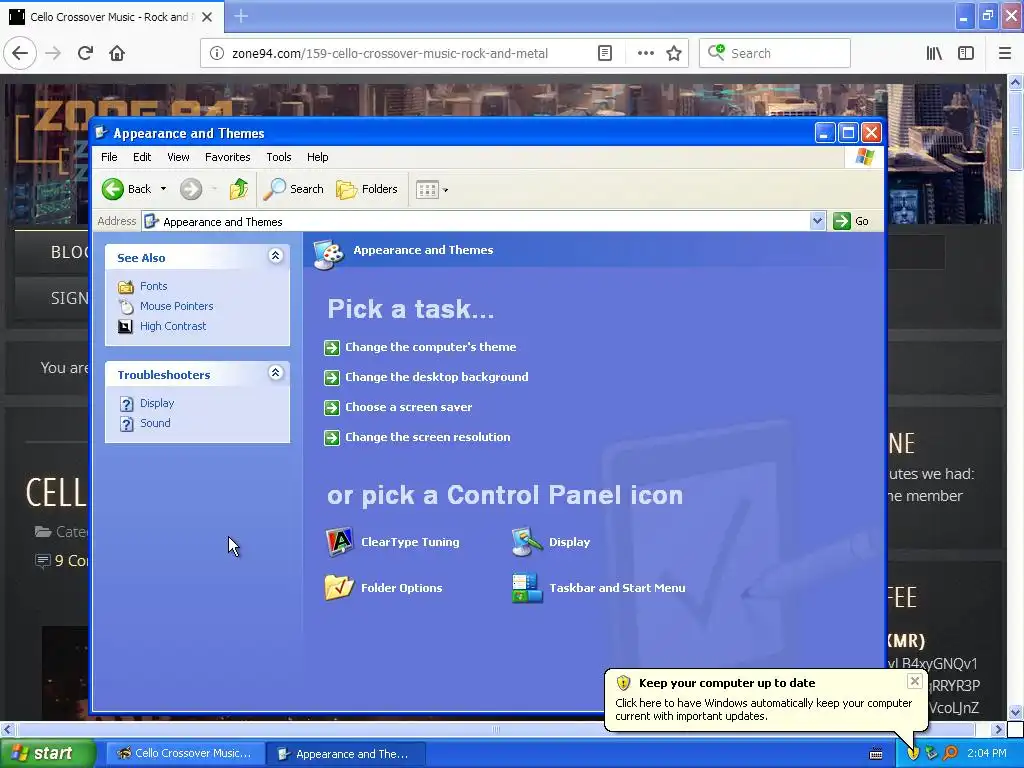Click Appearance and Themes taskbar button

coord(345,754)
